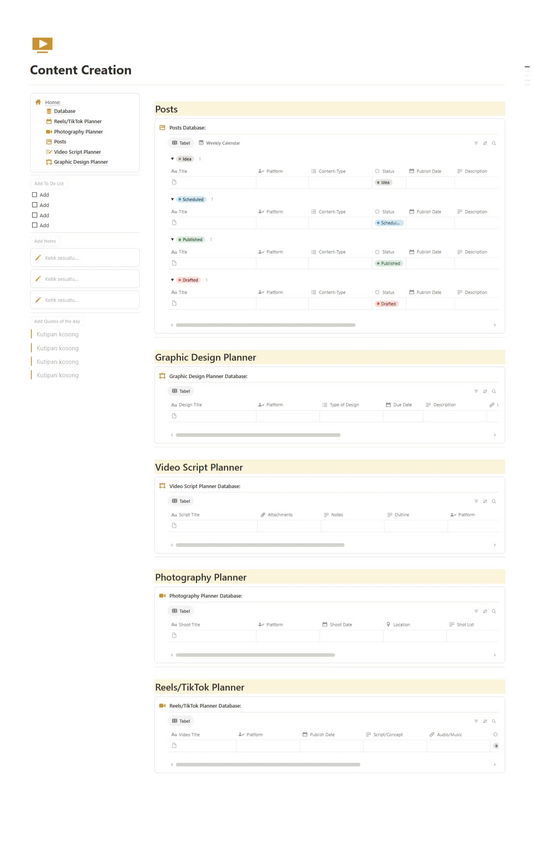Image resolution: width=533 pixels, height=854 pixels.
Task: Open sort icon in Video Script Planner
Action: point(485,502)
